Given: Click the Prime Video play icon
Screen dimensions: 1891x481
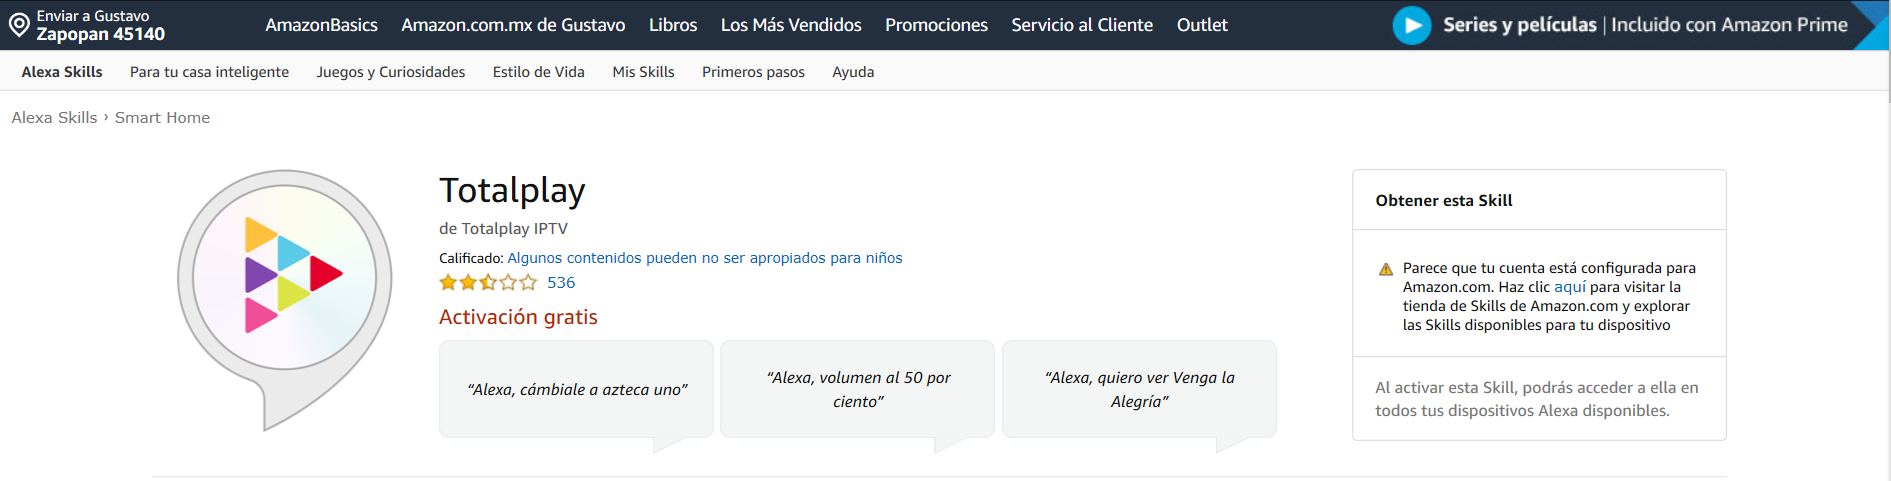Looking at the screenshot, I should 1411,25.
